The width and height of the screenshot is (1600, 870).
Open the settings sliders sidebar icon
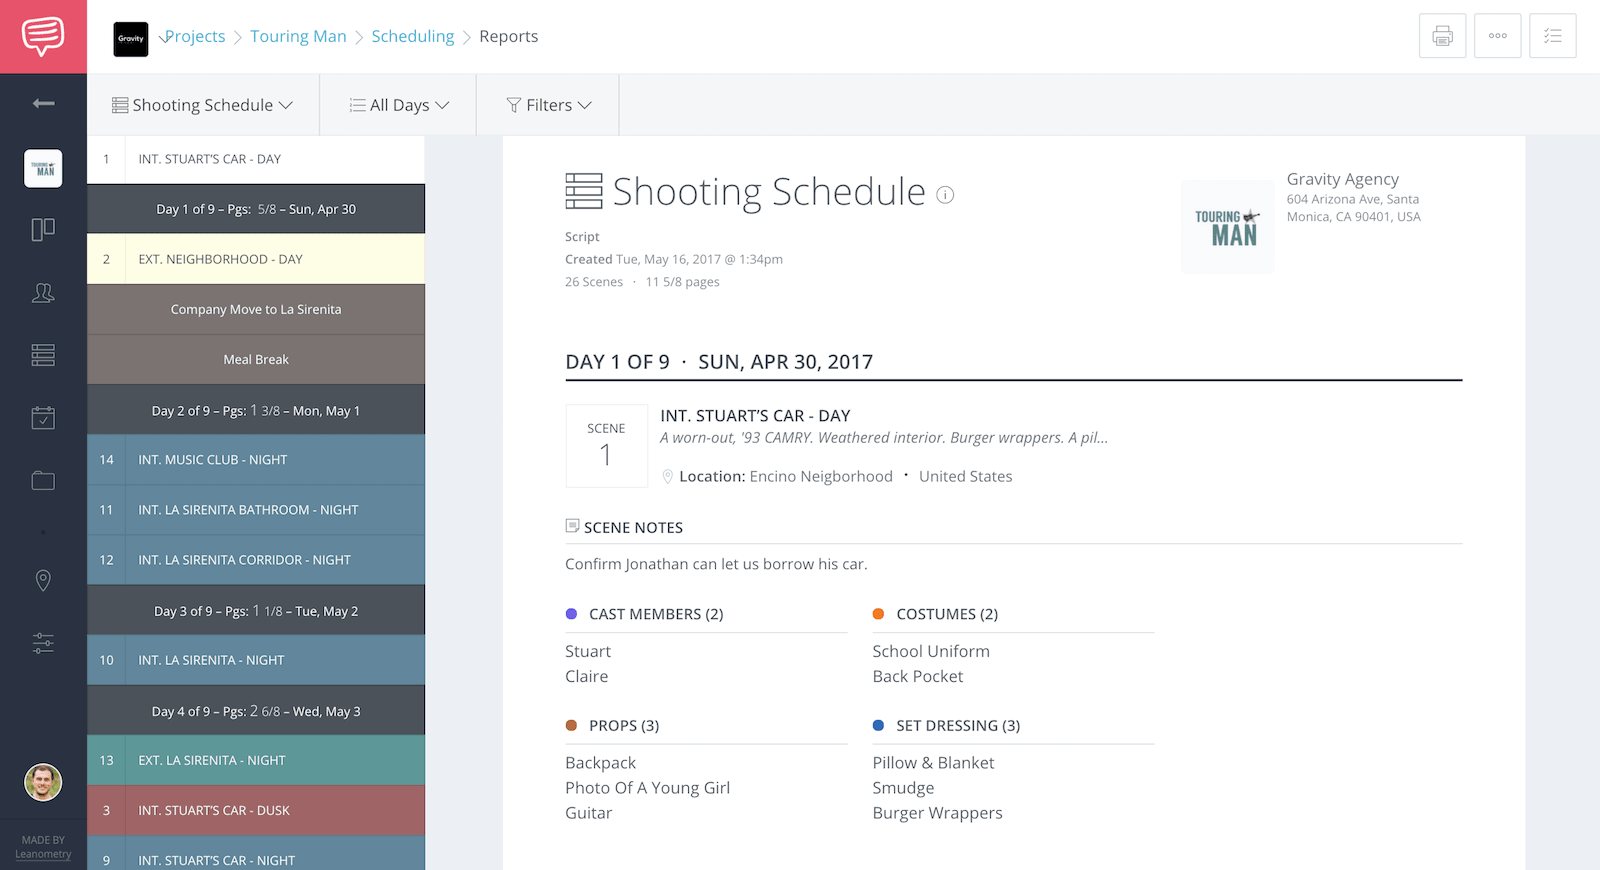tap(43, 643)
